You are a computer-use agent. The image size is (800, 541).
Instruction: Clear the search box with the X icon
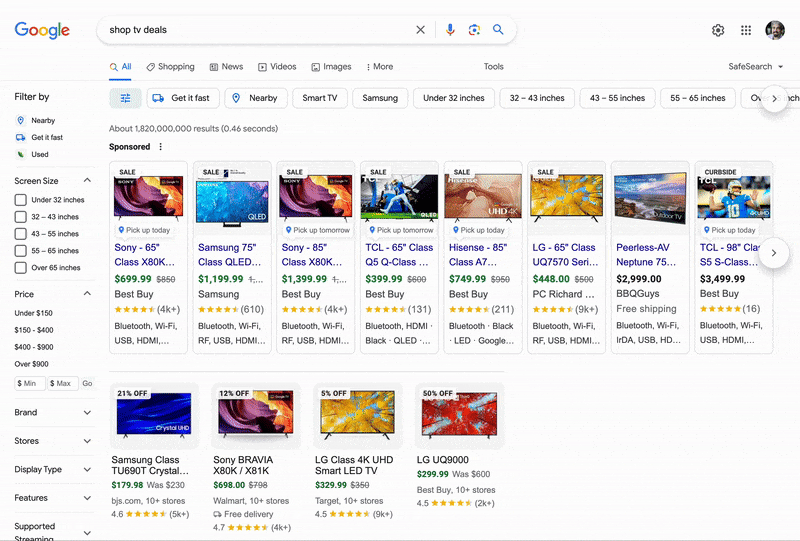(x=420, y=30)
